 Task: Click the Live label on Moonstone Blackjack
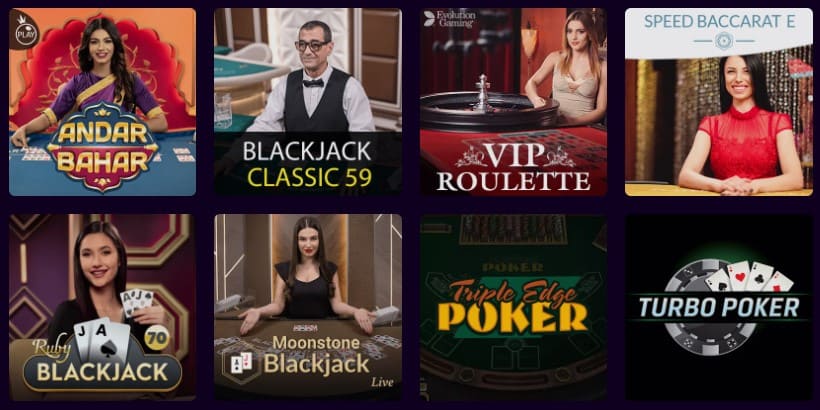pos(382,382)
